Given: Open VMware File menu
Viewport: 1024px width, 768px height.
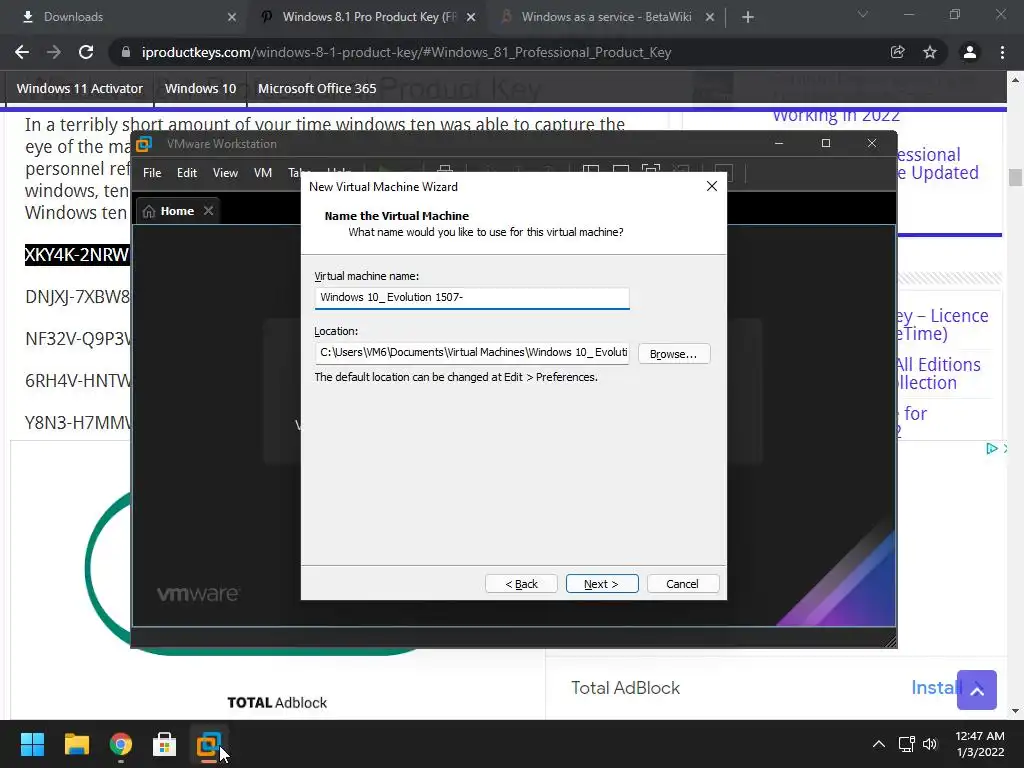Looking at the screenshot, I should pyautogui.click(x=152, y=173).
